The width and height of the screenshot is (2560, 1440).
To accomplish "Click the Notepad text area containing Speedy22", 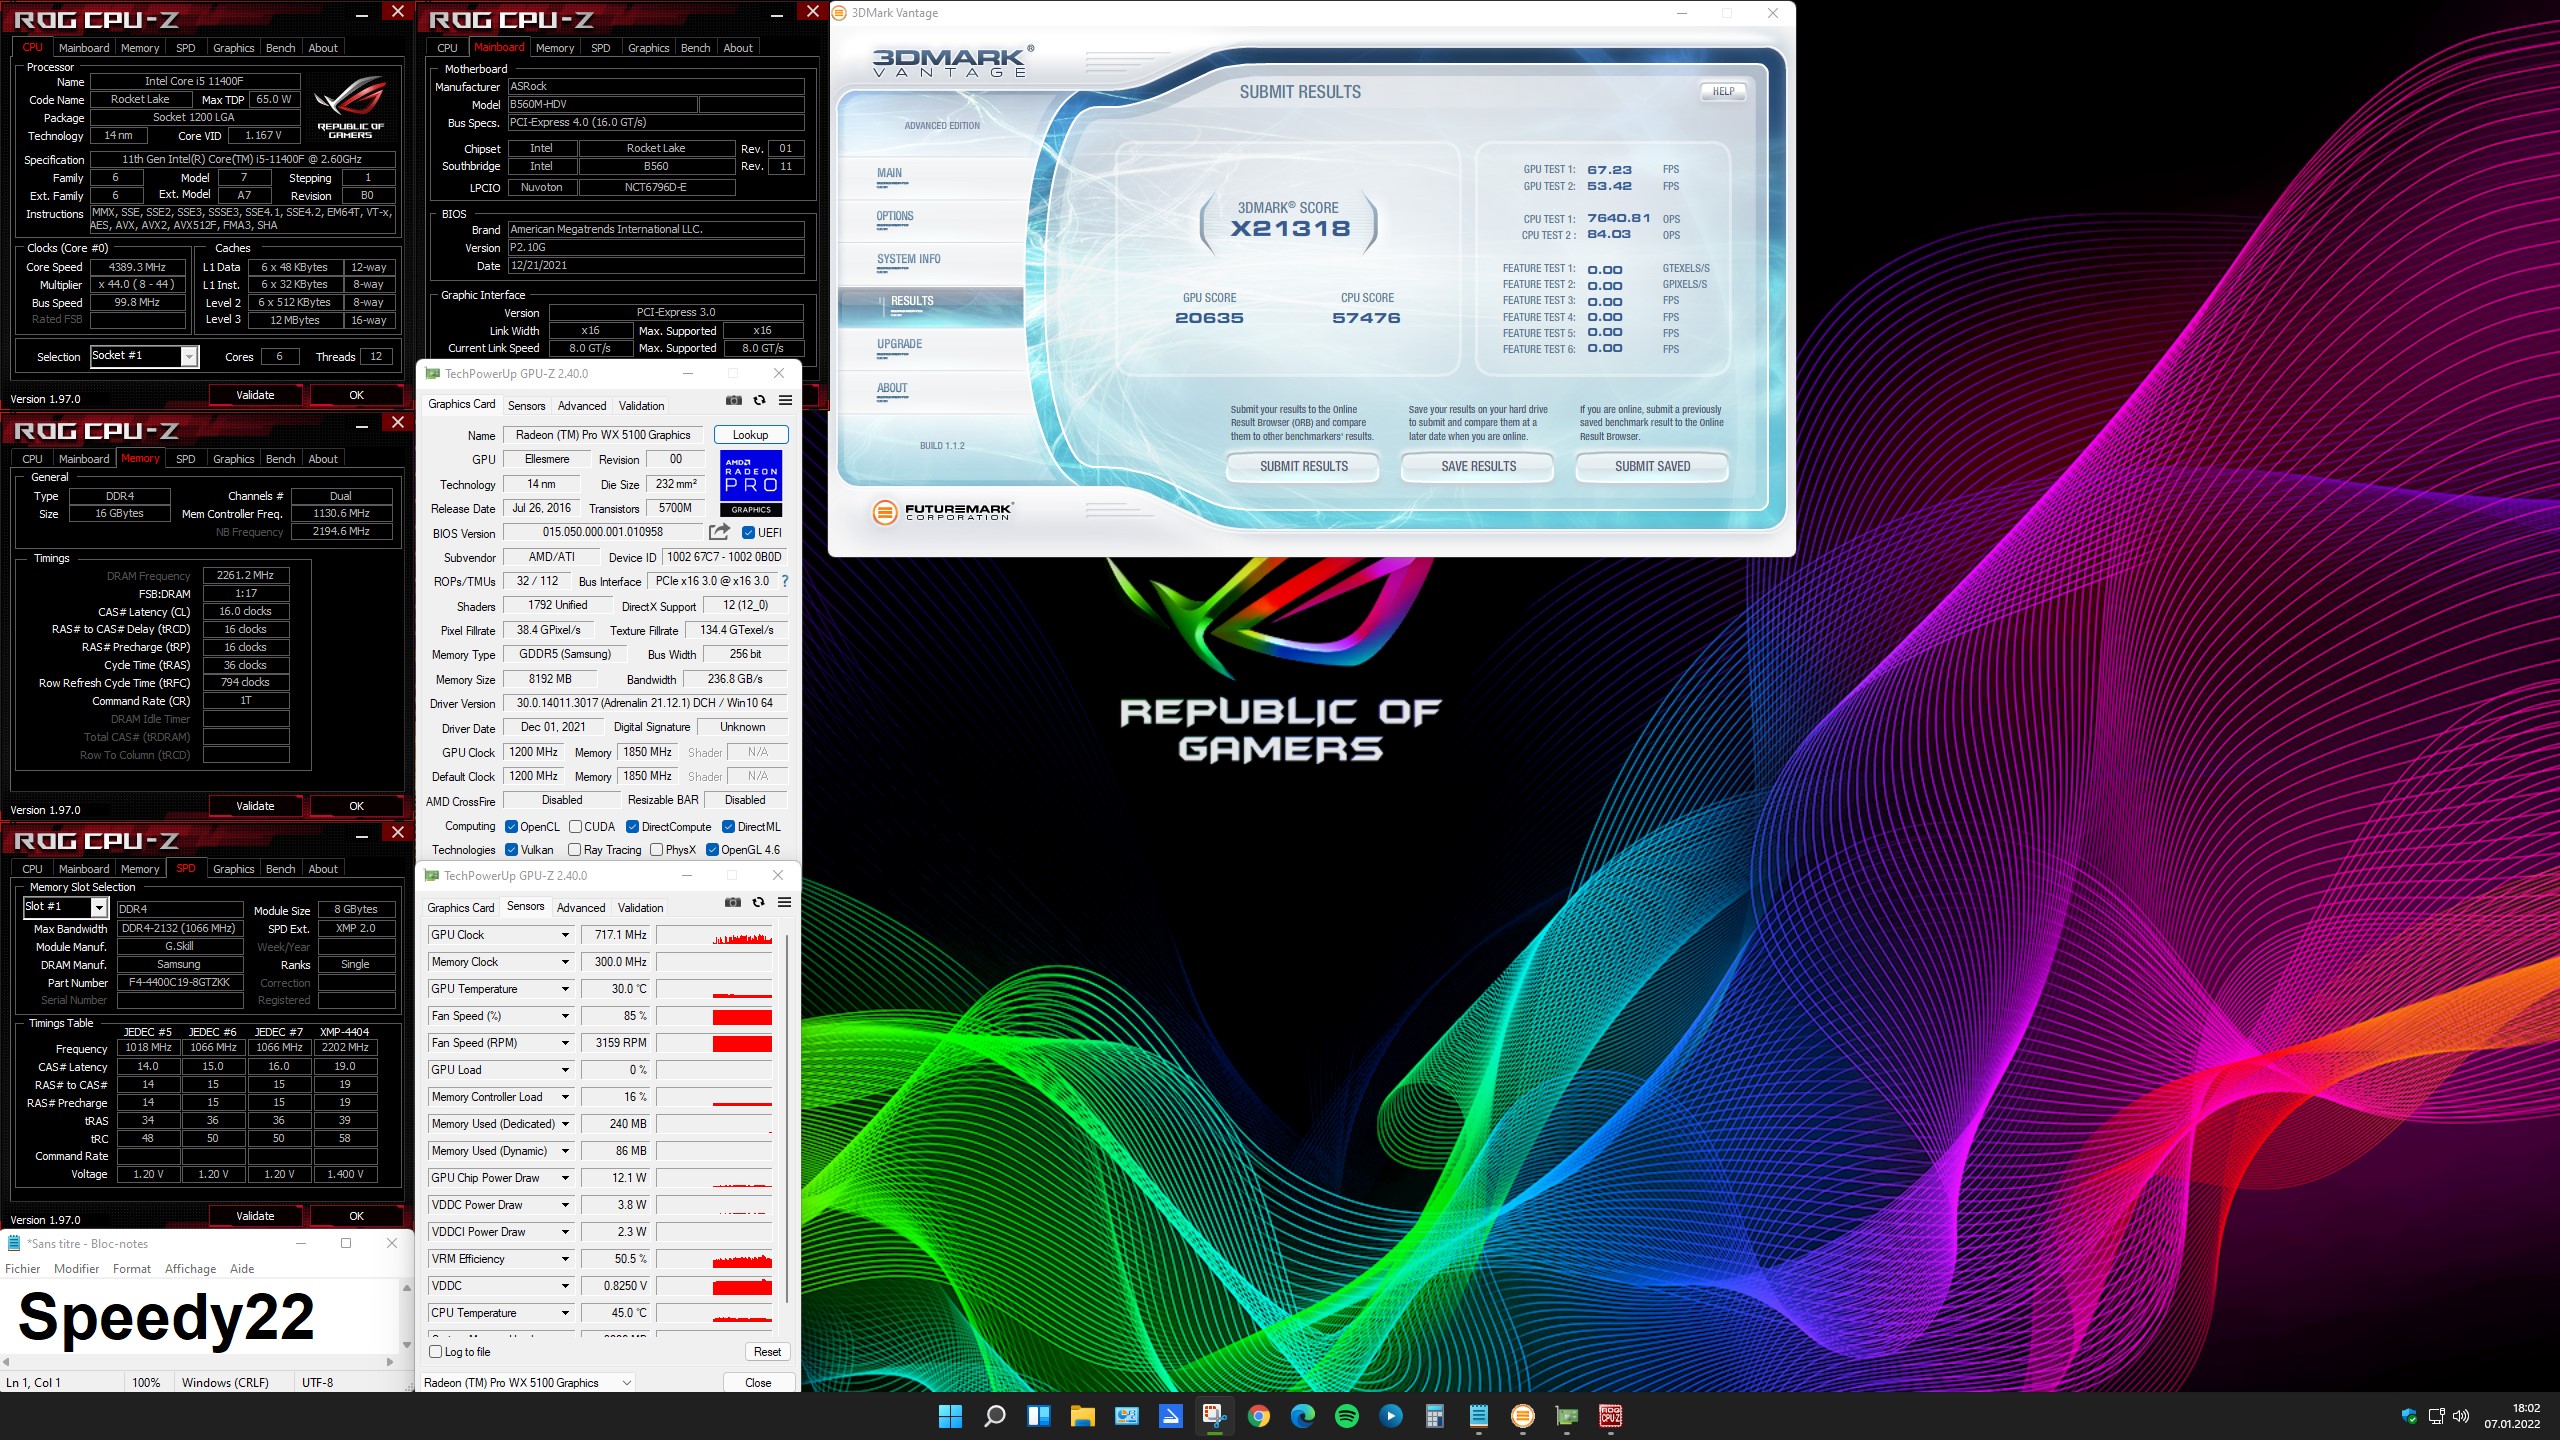I will [200, 1316].
